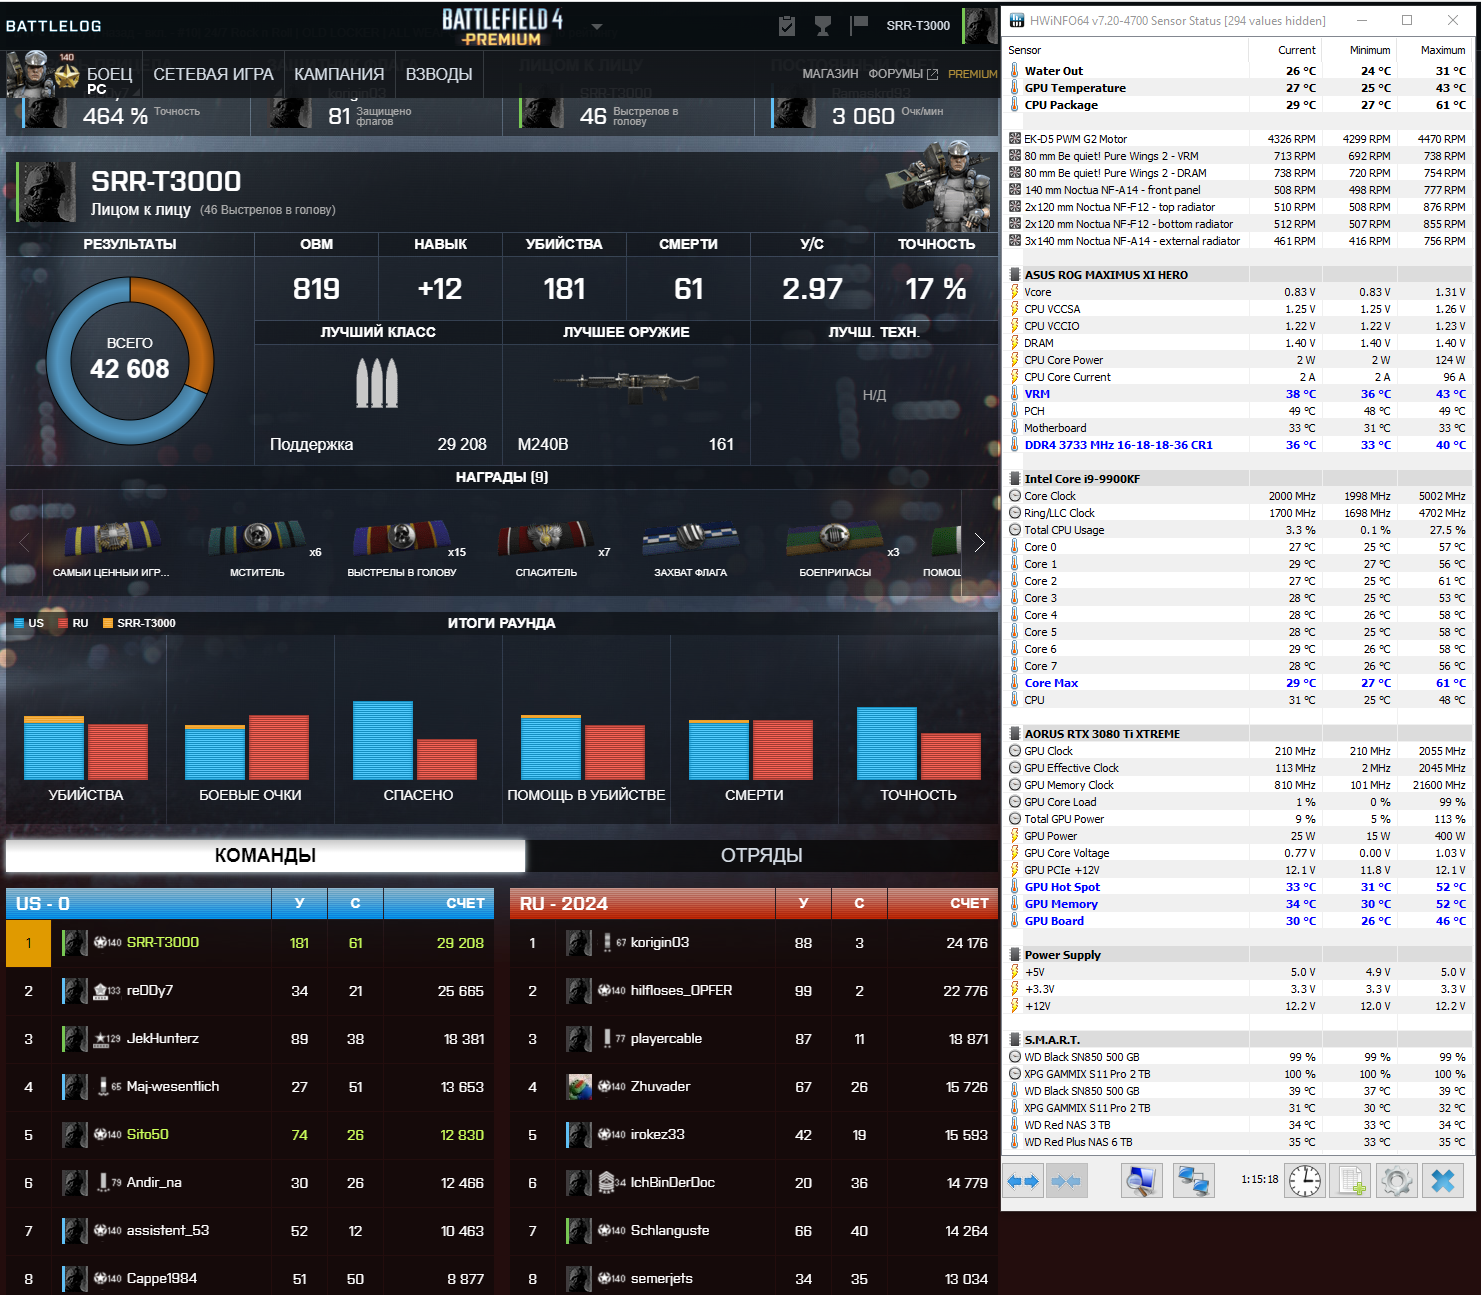
Task: Select the GPU Hot Spot row
Action: (1238, 887)
